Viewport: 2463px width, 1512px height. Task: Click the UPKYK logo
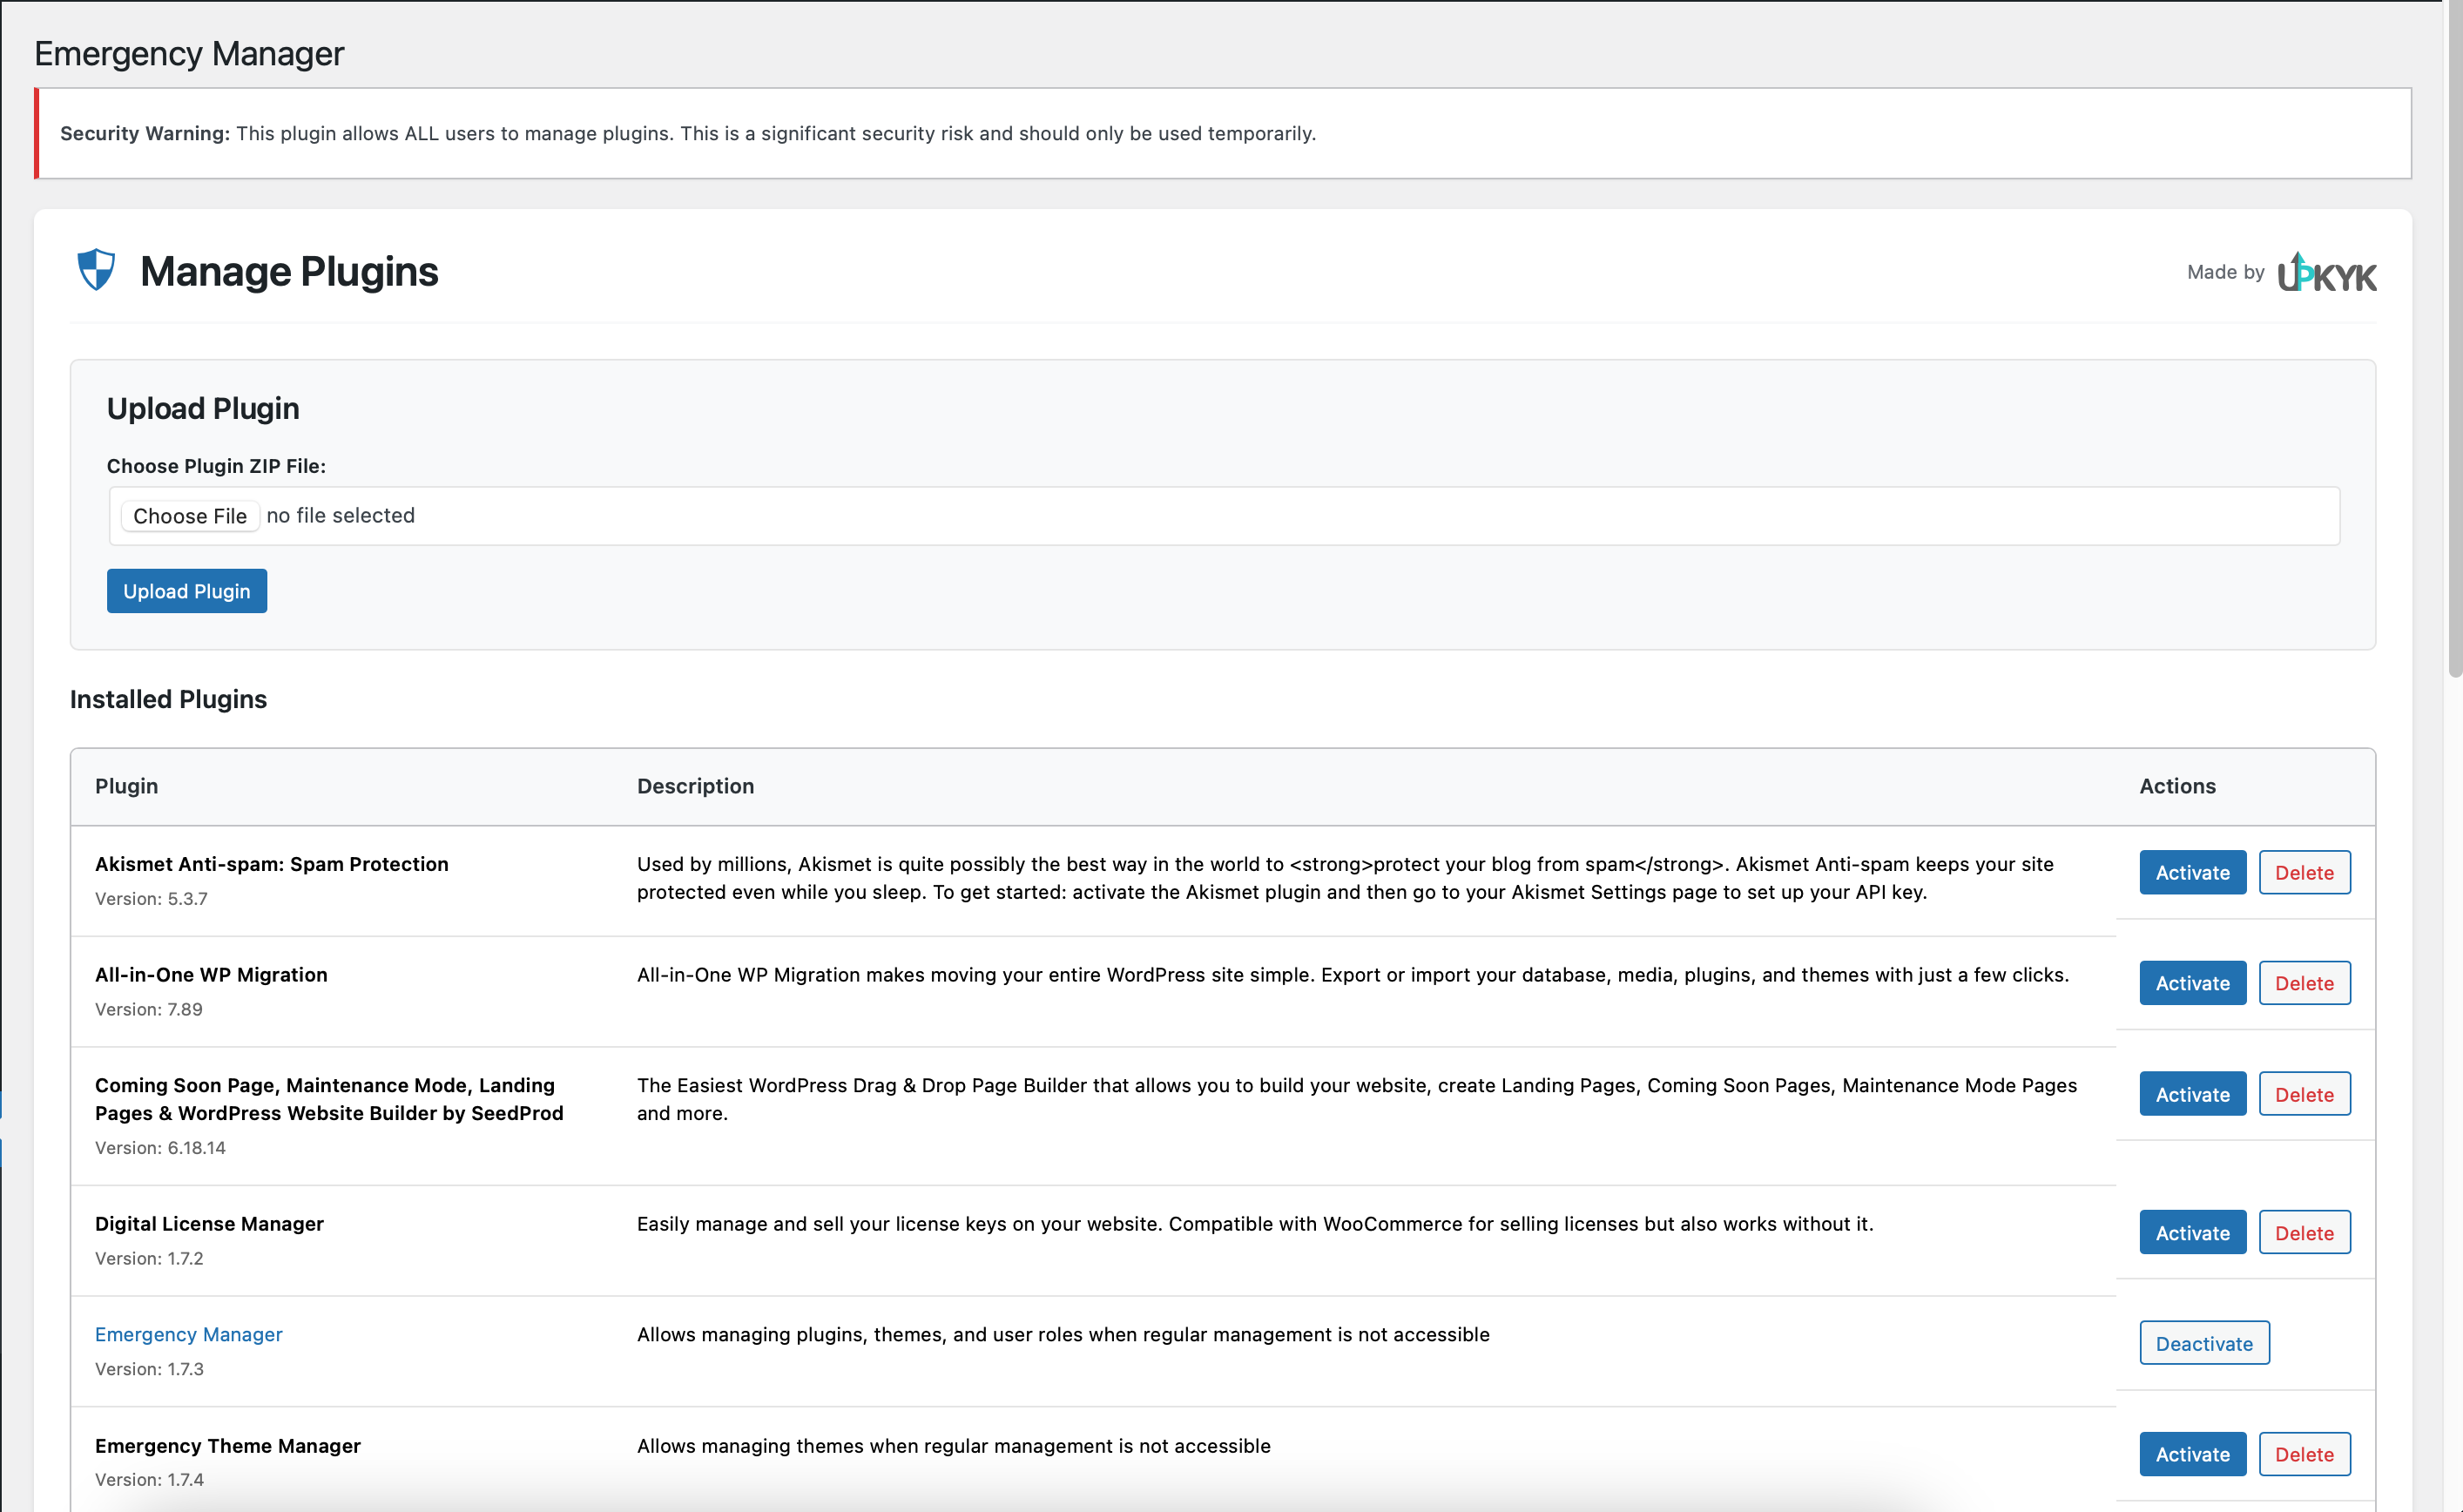coord(2327,273)
